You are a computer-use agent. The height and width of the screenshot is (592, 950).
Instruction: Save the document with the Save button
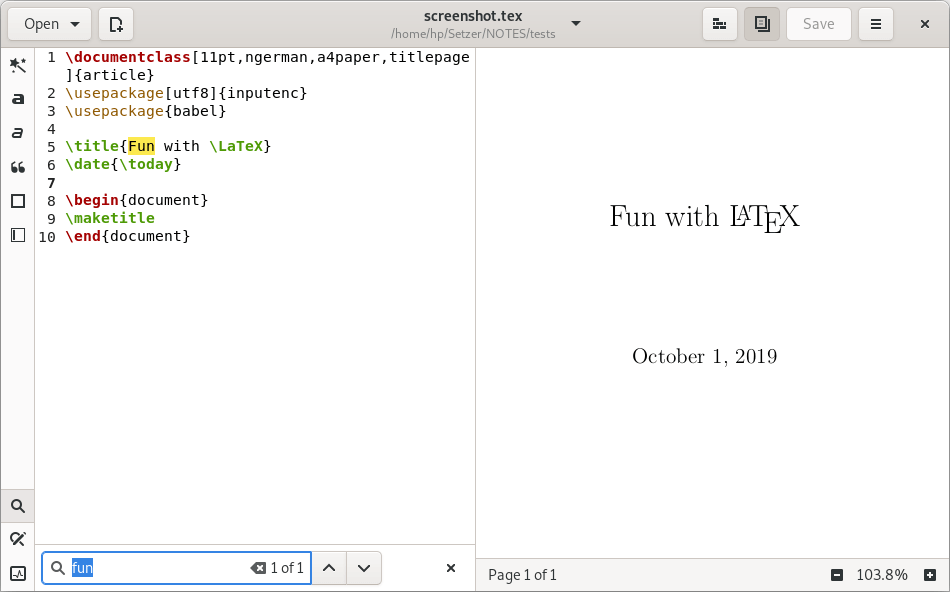tap(819, 24)
